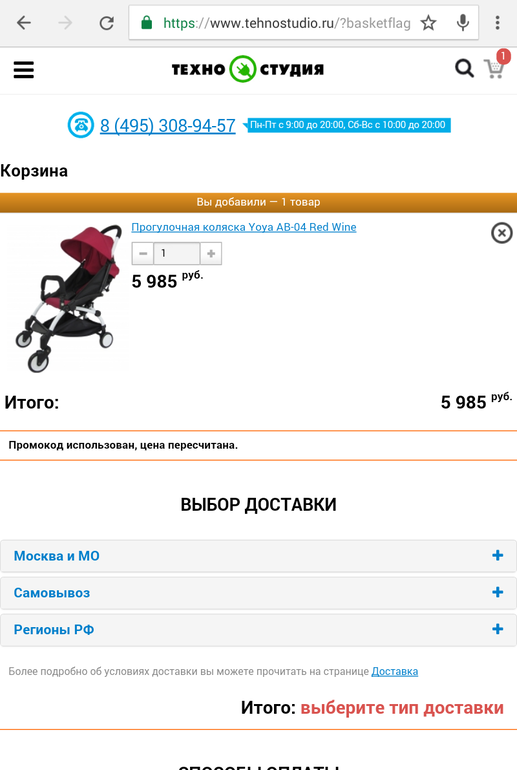Go back to the previous page
517x770 pixels.
24,23
